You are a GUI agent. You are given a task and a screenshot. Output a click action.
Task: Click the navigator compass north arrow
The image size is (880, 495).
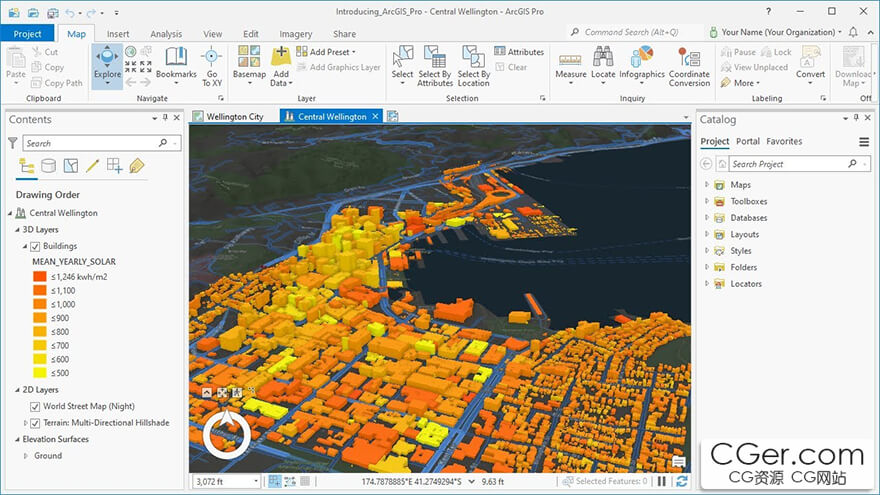227,419
